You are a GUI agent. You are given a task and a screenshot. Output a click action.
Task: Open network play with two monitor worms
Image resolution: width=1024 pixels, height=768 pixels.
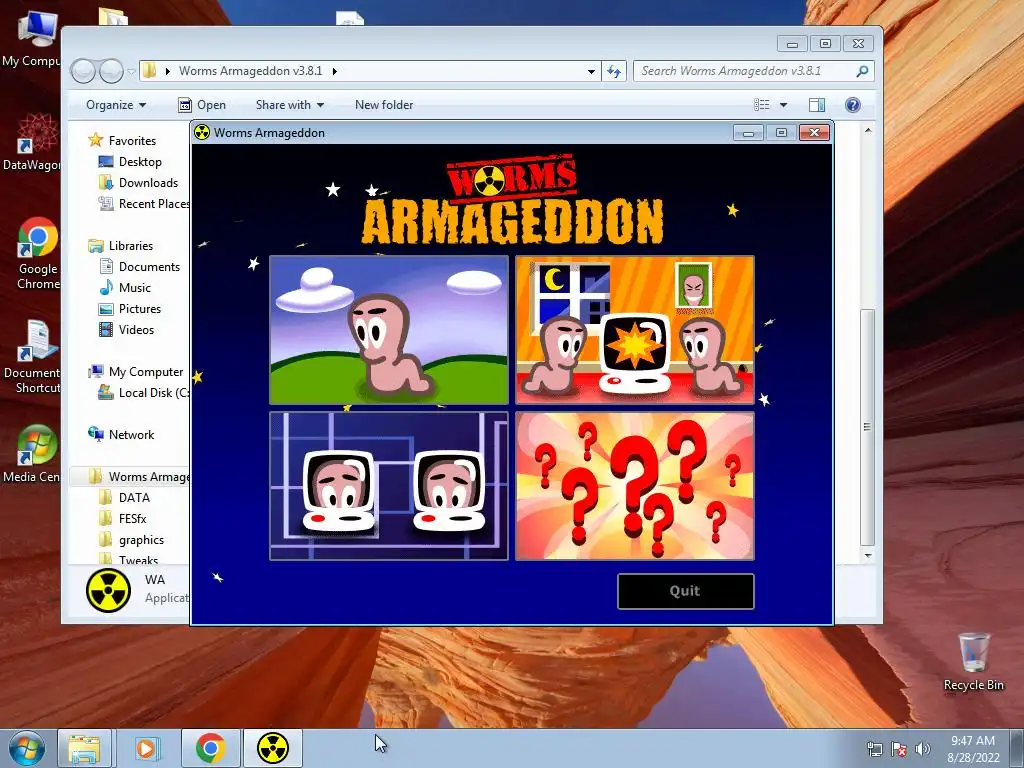[x=389, y=486]
